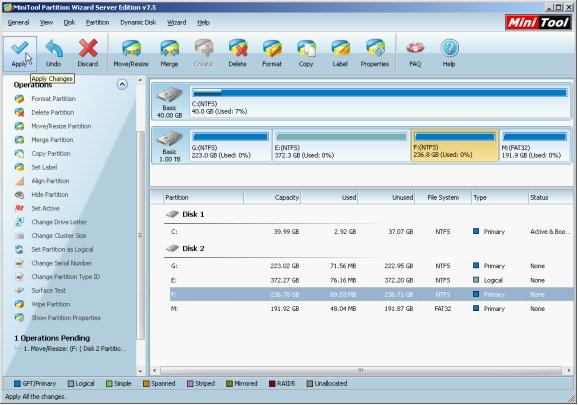The height and width of the screenshot is (405, 578).
Task: Open the Wizard menu
Action: pyautogui.click(x=177, y=22)
